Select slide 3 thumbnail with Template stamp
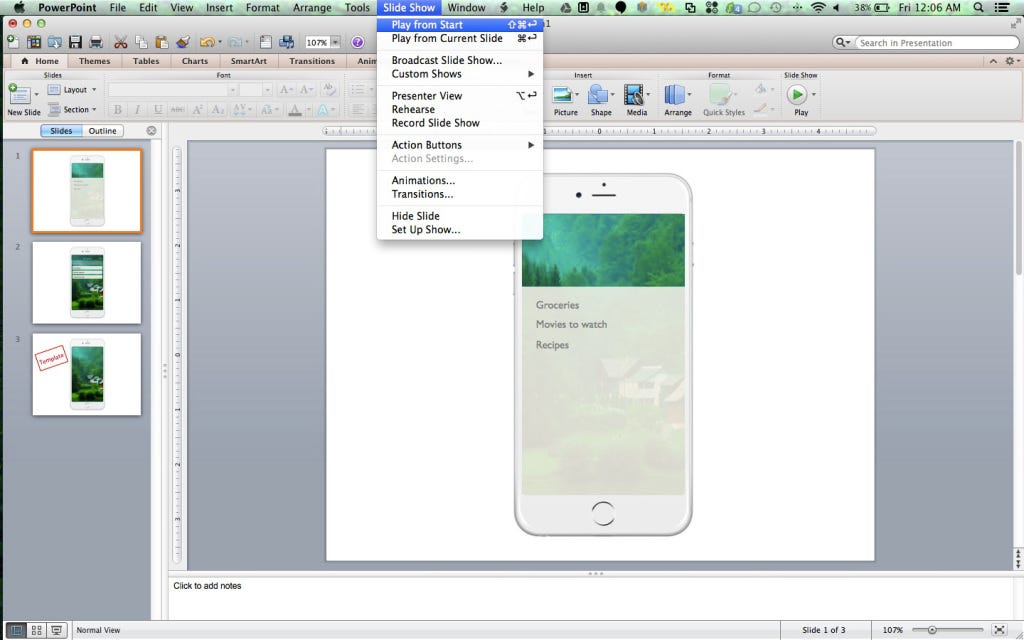Image resolution: width=1024 pixels, height=640 pixels. tap(87, 374)
